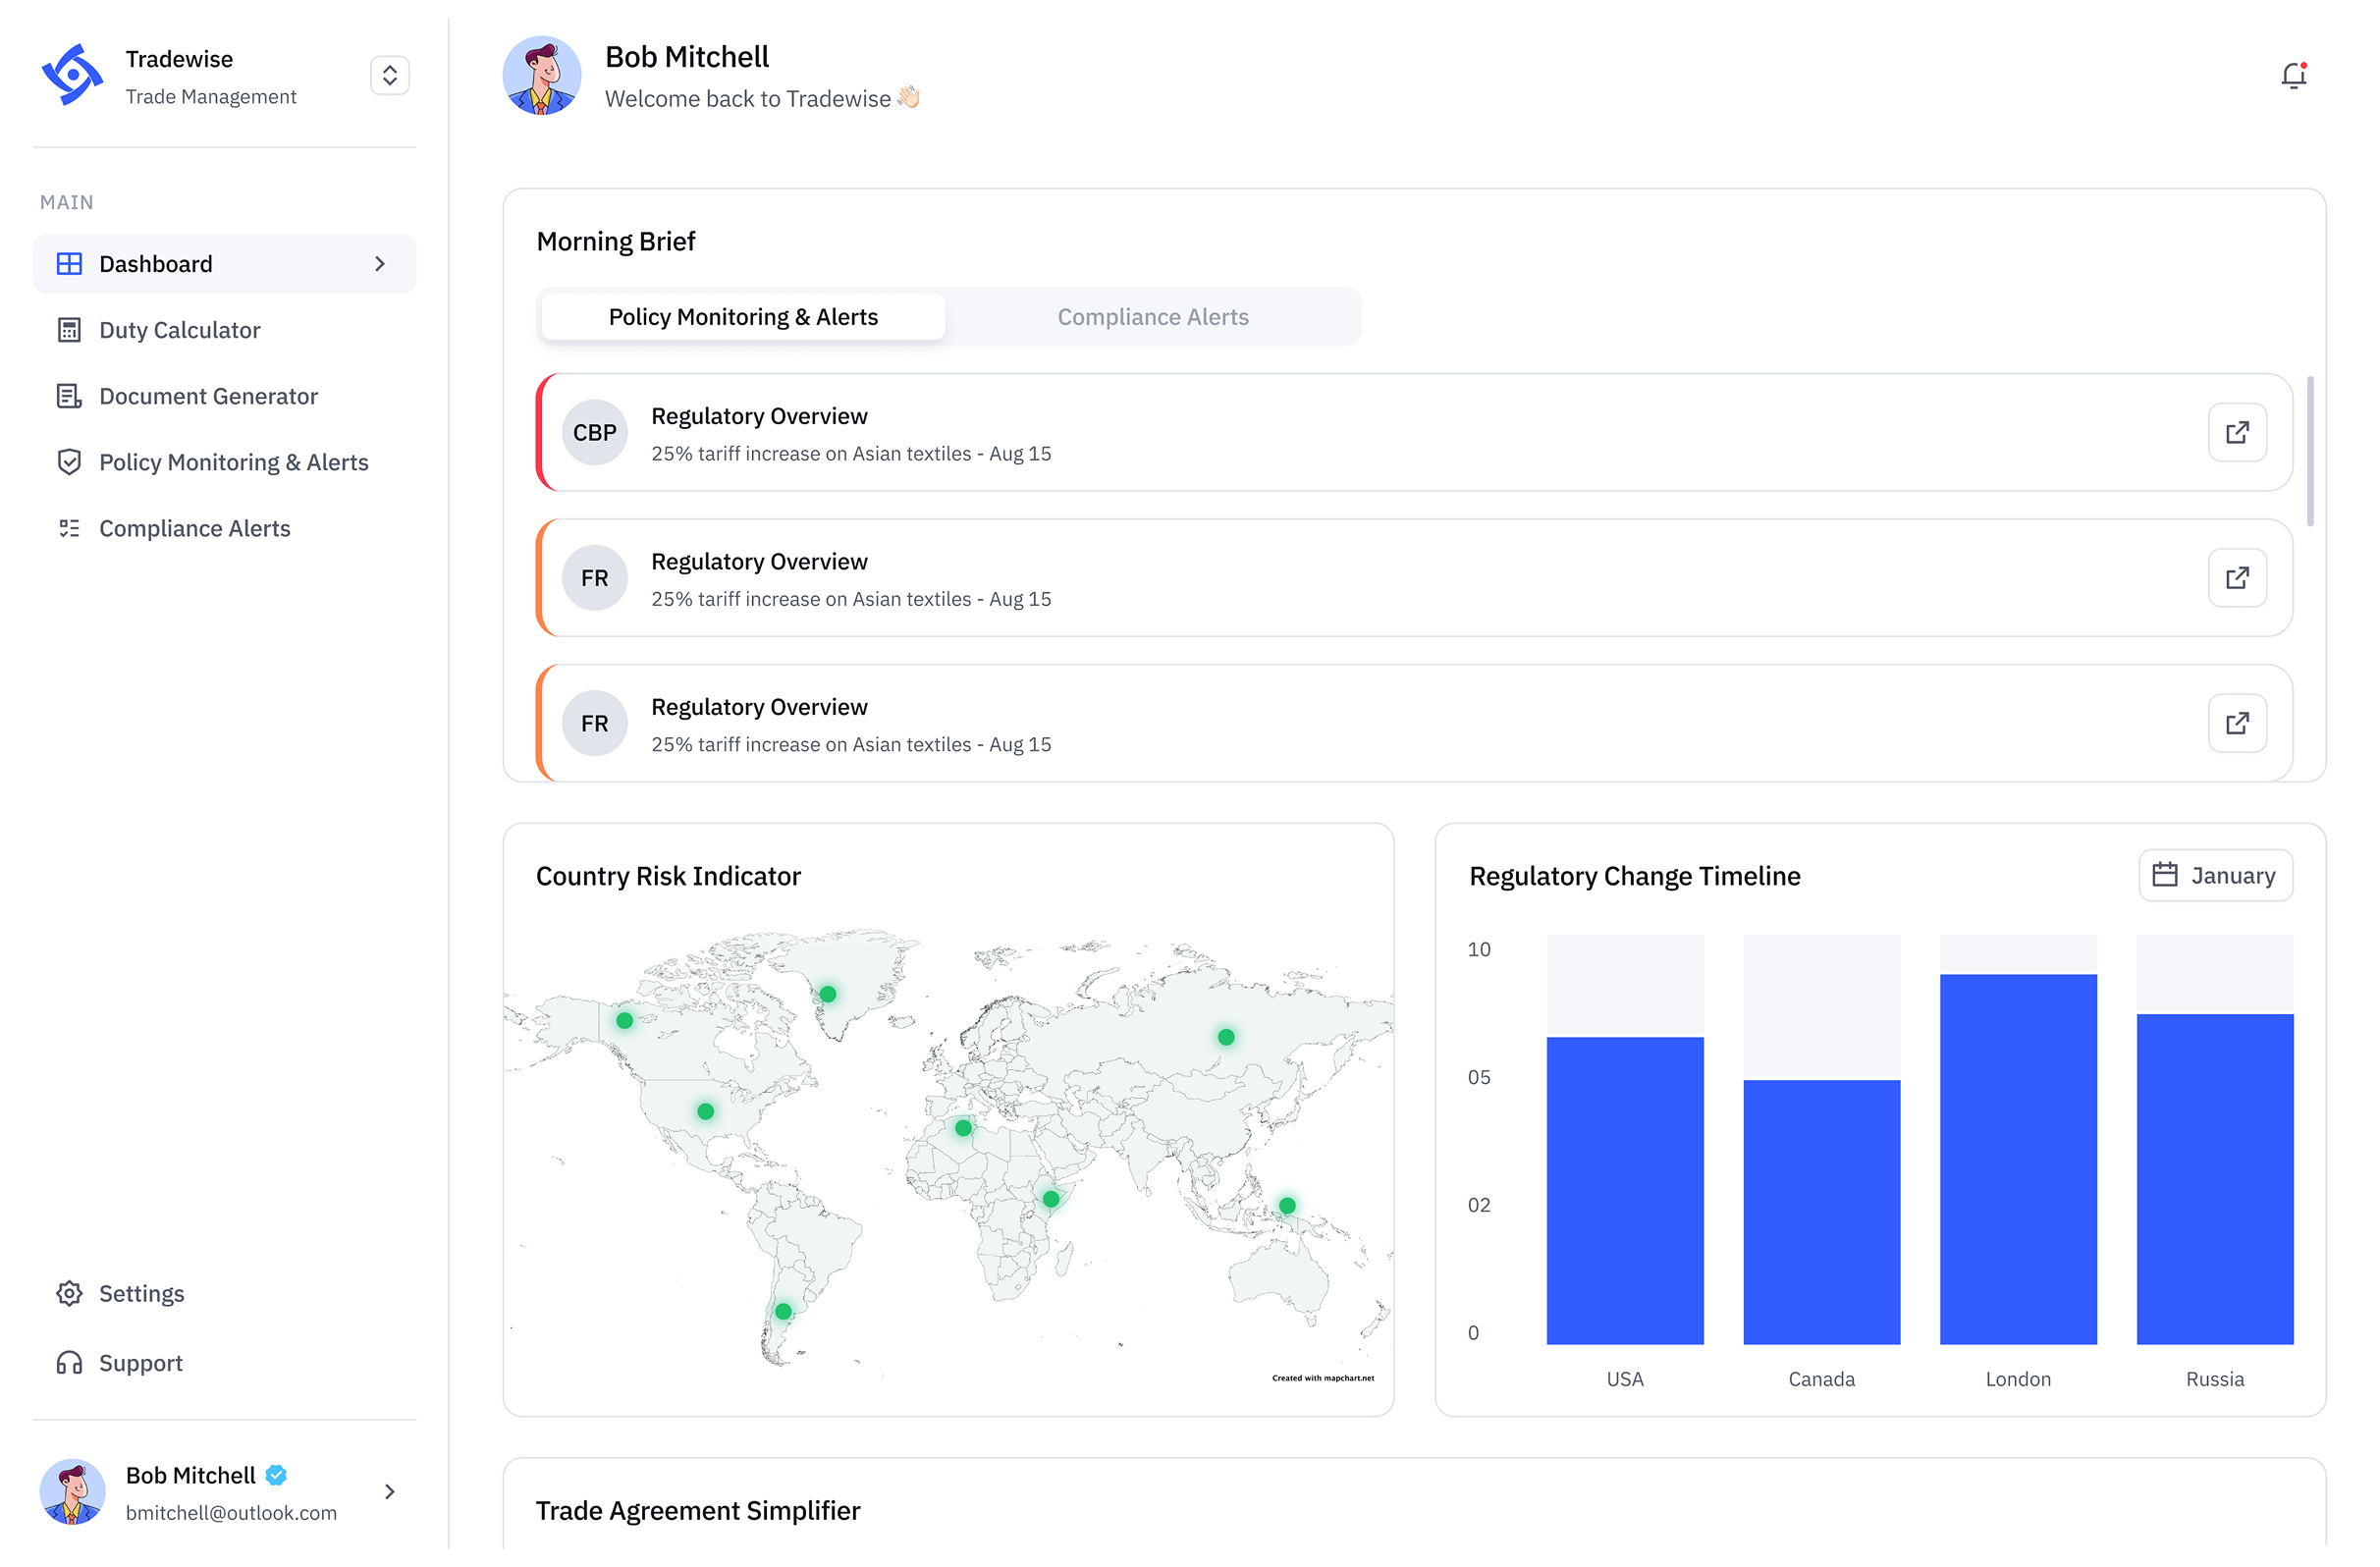Open the Document Generator page
The image size is (2380, 1567).
pyautogui.click(x=208, y=396)
